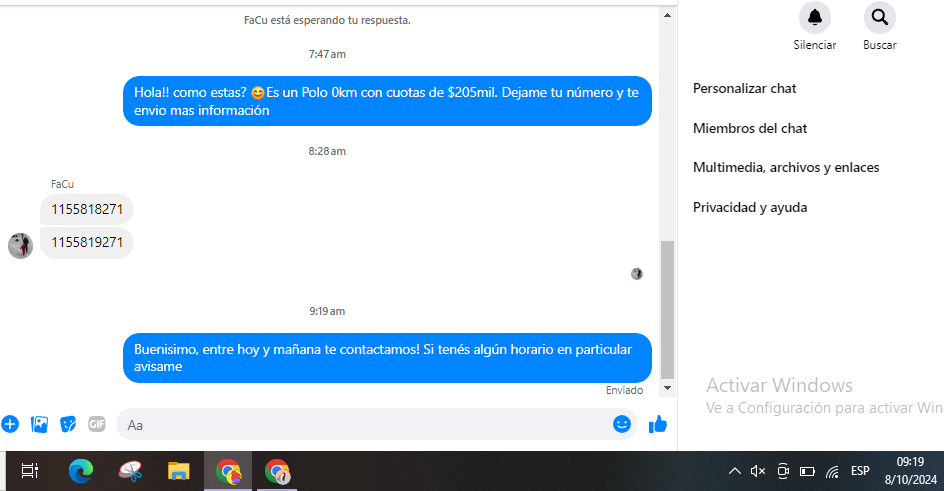Click the Silenciar bell icon
Image resolution: width=944 pixels, height=491 pixels.
coord(815,17)
